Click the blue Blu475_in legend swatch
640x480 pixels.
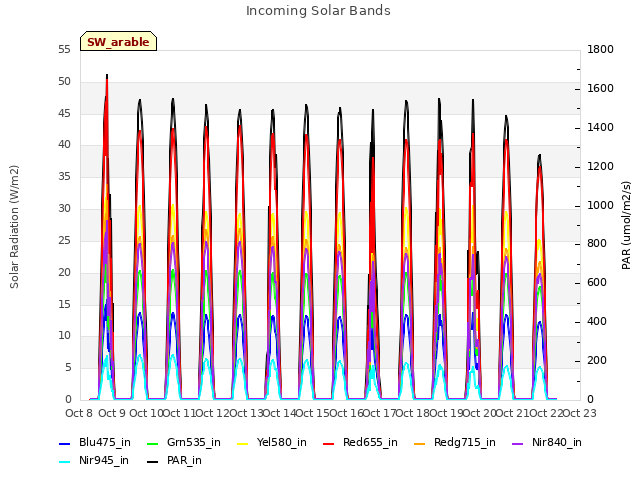[65, 444]
